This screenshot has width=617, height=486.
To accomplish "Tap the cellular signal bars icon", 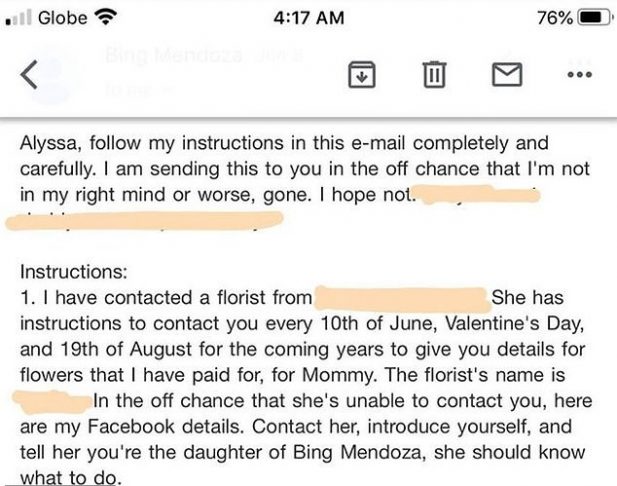I will pyautogui.click(x=18, y=18).
